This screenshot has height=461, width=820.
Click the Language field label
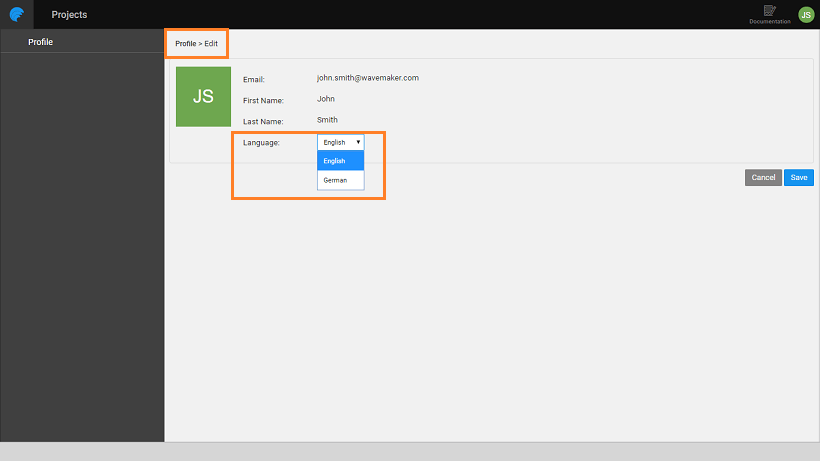pos(261,143)
